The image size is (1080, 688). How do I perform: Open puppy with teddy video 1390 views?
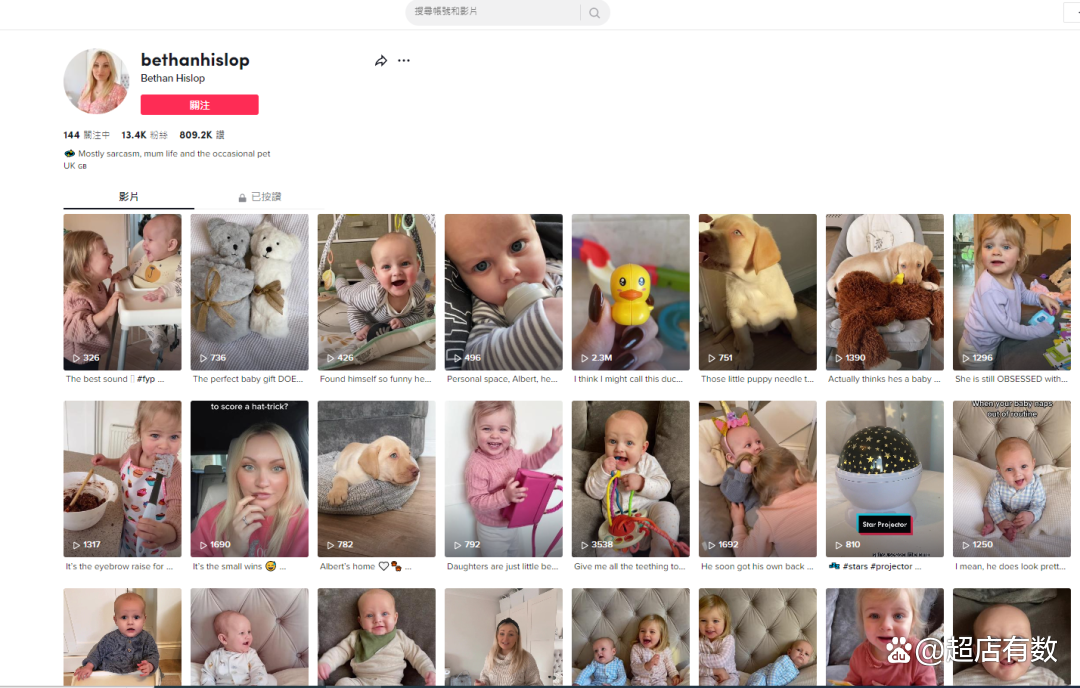[x=885, y=292]
